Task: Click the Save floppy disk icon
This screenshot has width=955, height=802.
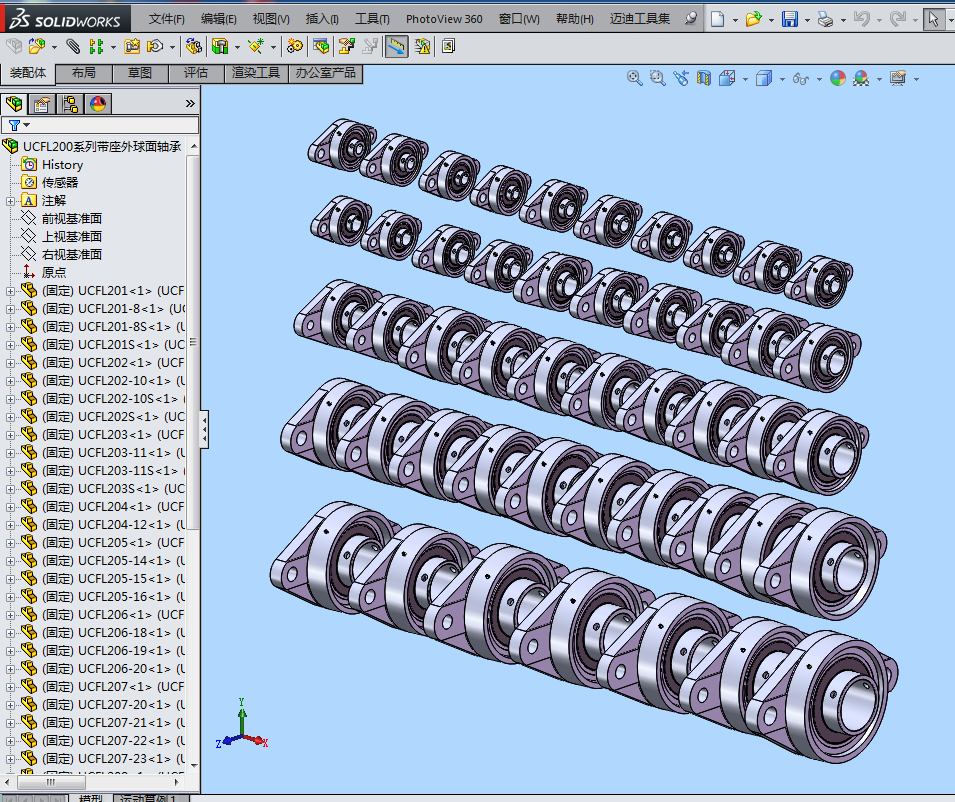Action: pos(790,19)
